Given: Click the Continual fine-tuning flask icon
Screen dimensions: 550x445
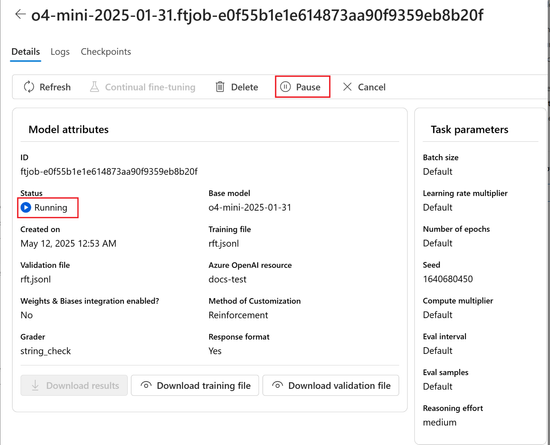Looking at the screenshot, I should pos(94,87).
